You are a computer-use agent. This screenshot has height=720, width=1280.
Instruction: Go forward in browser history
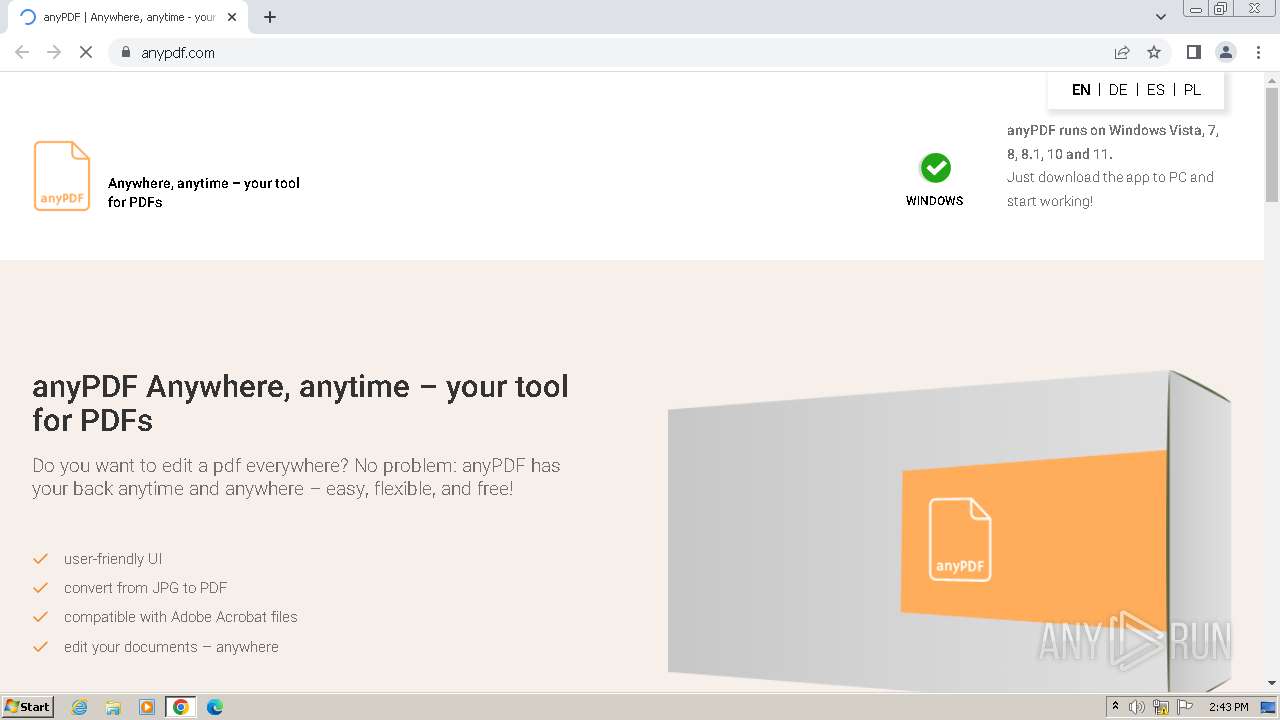[x=54, y=52]
